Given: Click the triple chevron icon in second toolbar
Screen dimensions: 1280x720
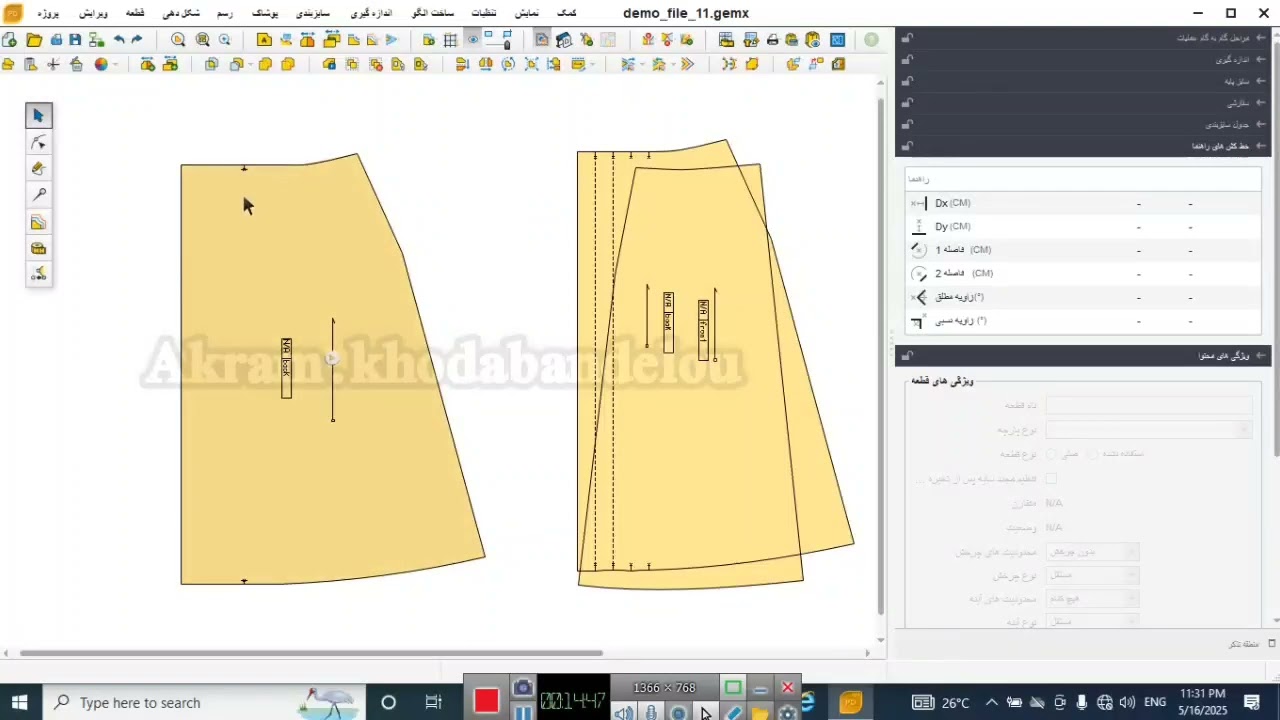Looking at the screenshot, I should point(687,64).
